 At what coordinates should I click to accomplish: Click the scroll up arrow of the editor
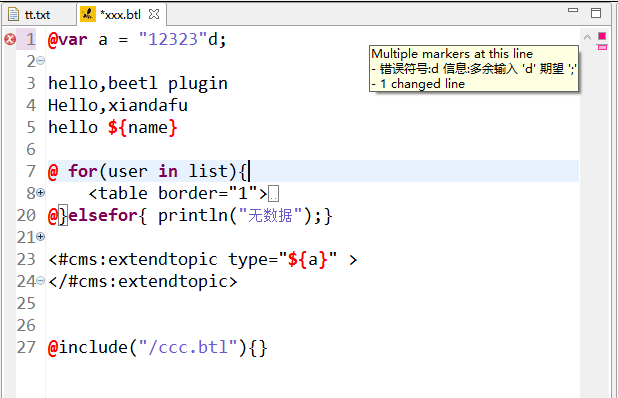tap(587, 37)
